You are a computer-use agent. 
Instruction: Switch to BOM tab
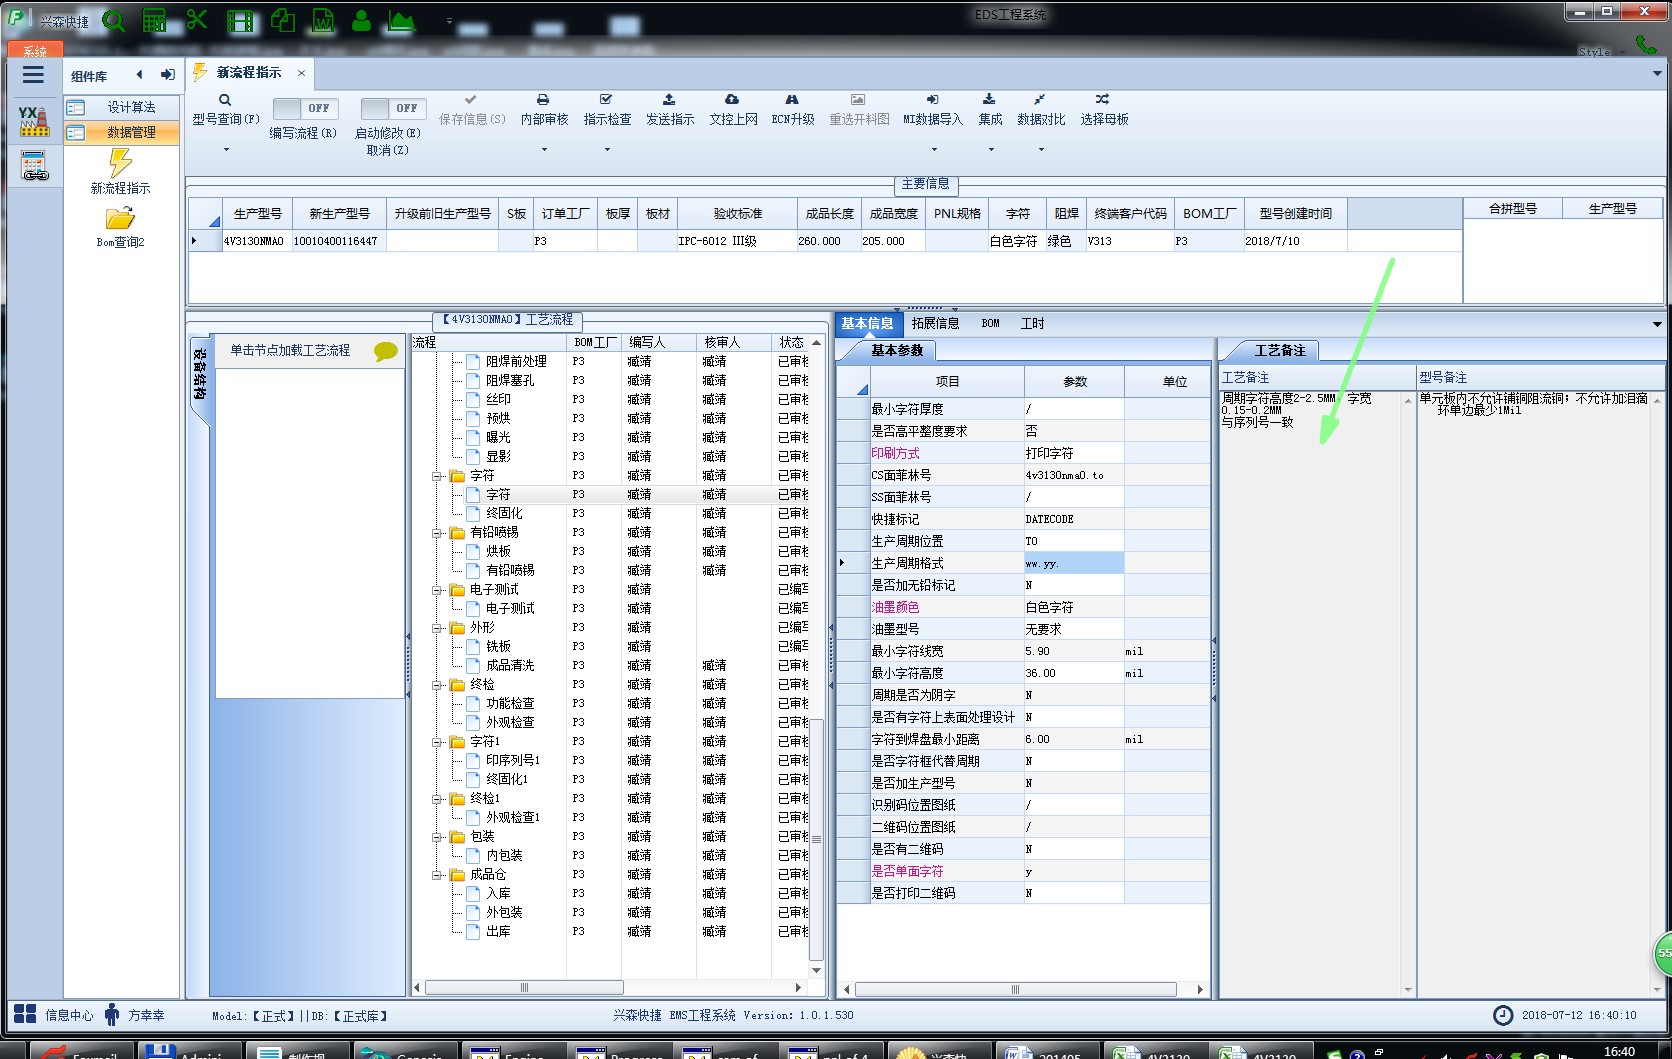coord(990,323)
